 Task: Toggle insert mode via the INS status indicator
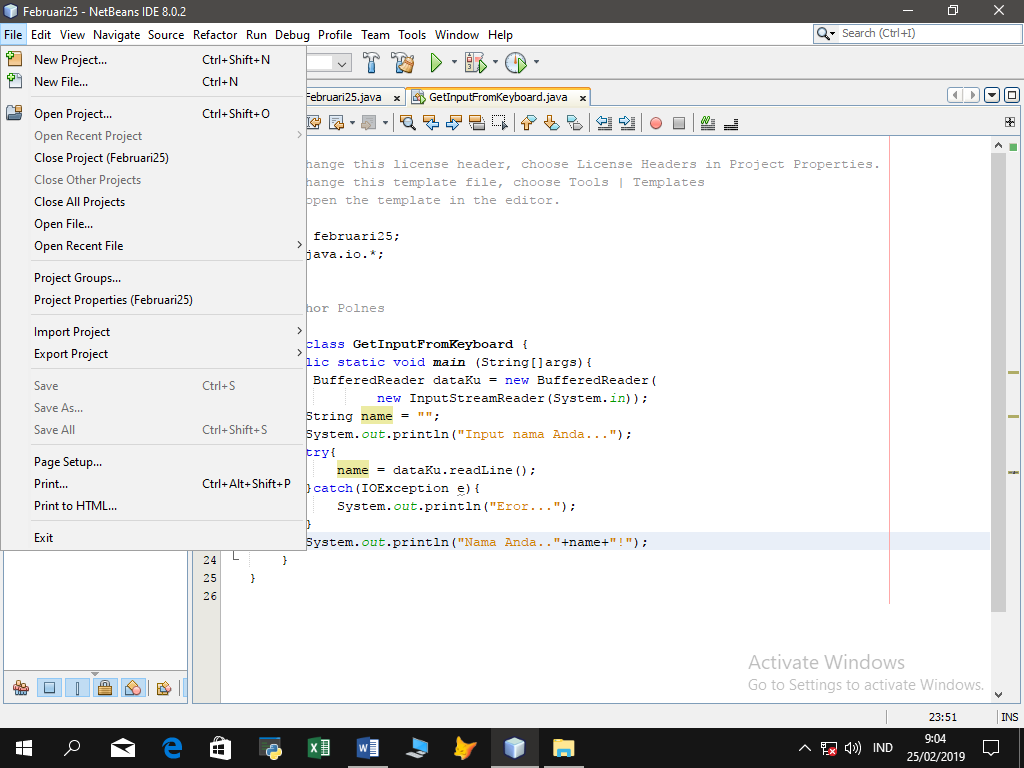pyautogui.click(x=1009, y=716)
